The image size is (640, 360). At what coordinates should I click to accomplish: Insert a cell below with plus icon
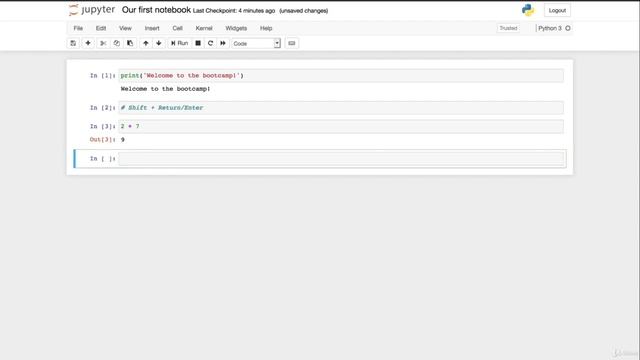point(88,43)
